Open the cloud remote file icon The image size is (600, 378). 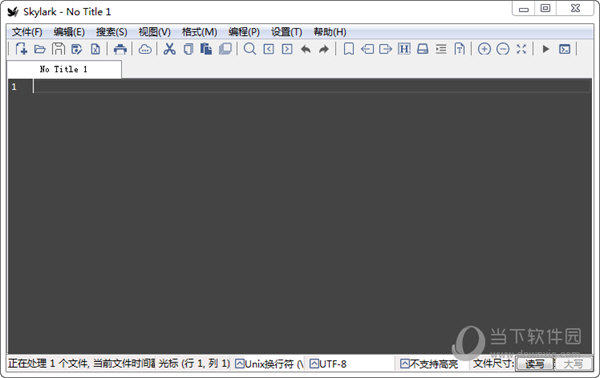145,49
